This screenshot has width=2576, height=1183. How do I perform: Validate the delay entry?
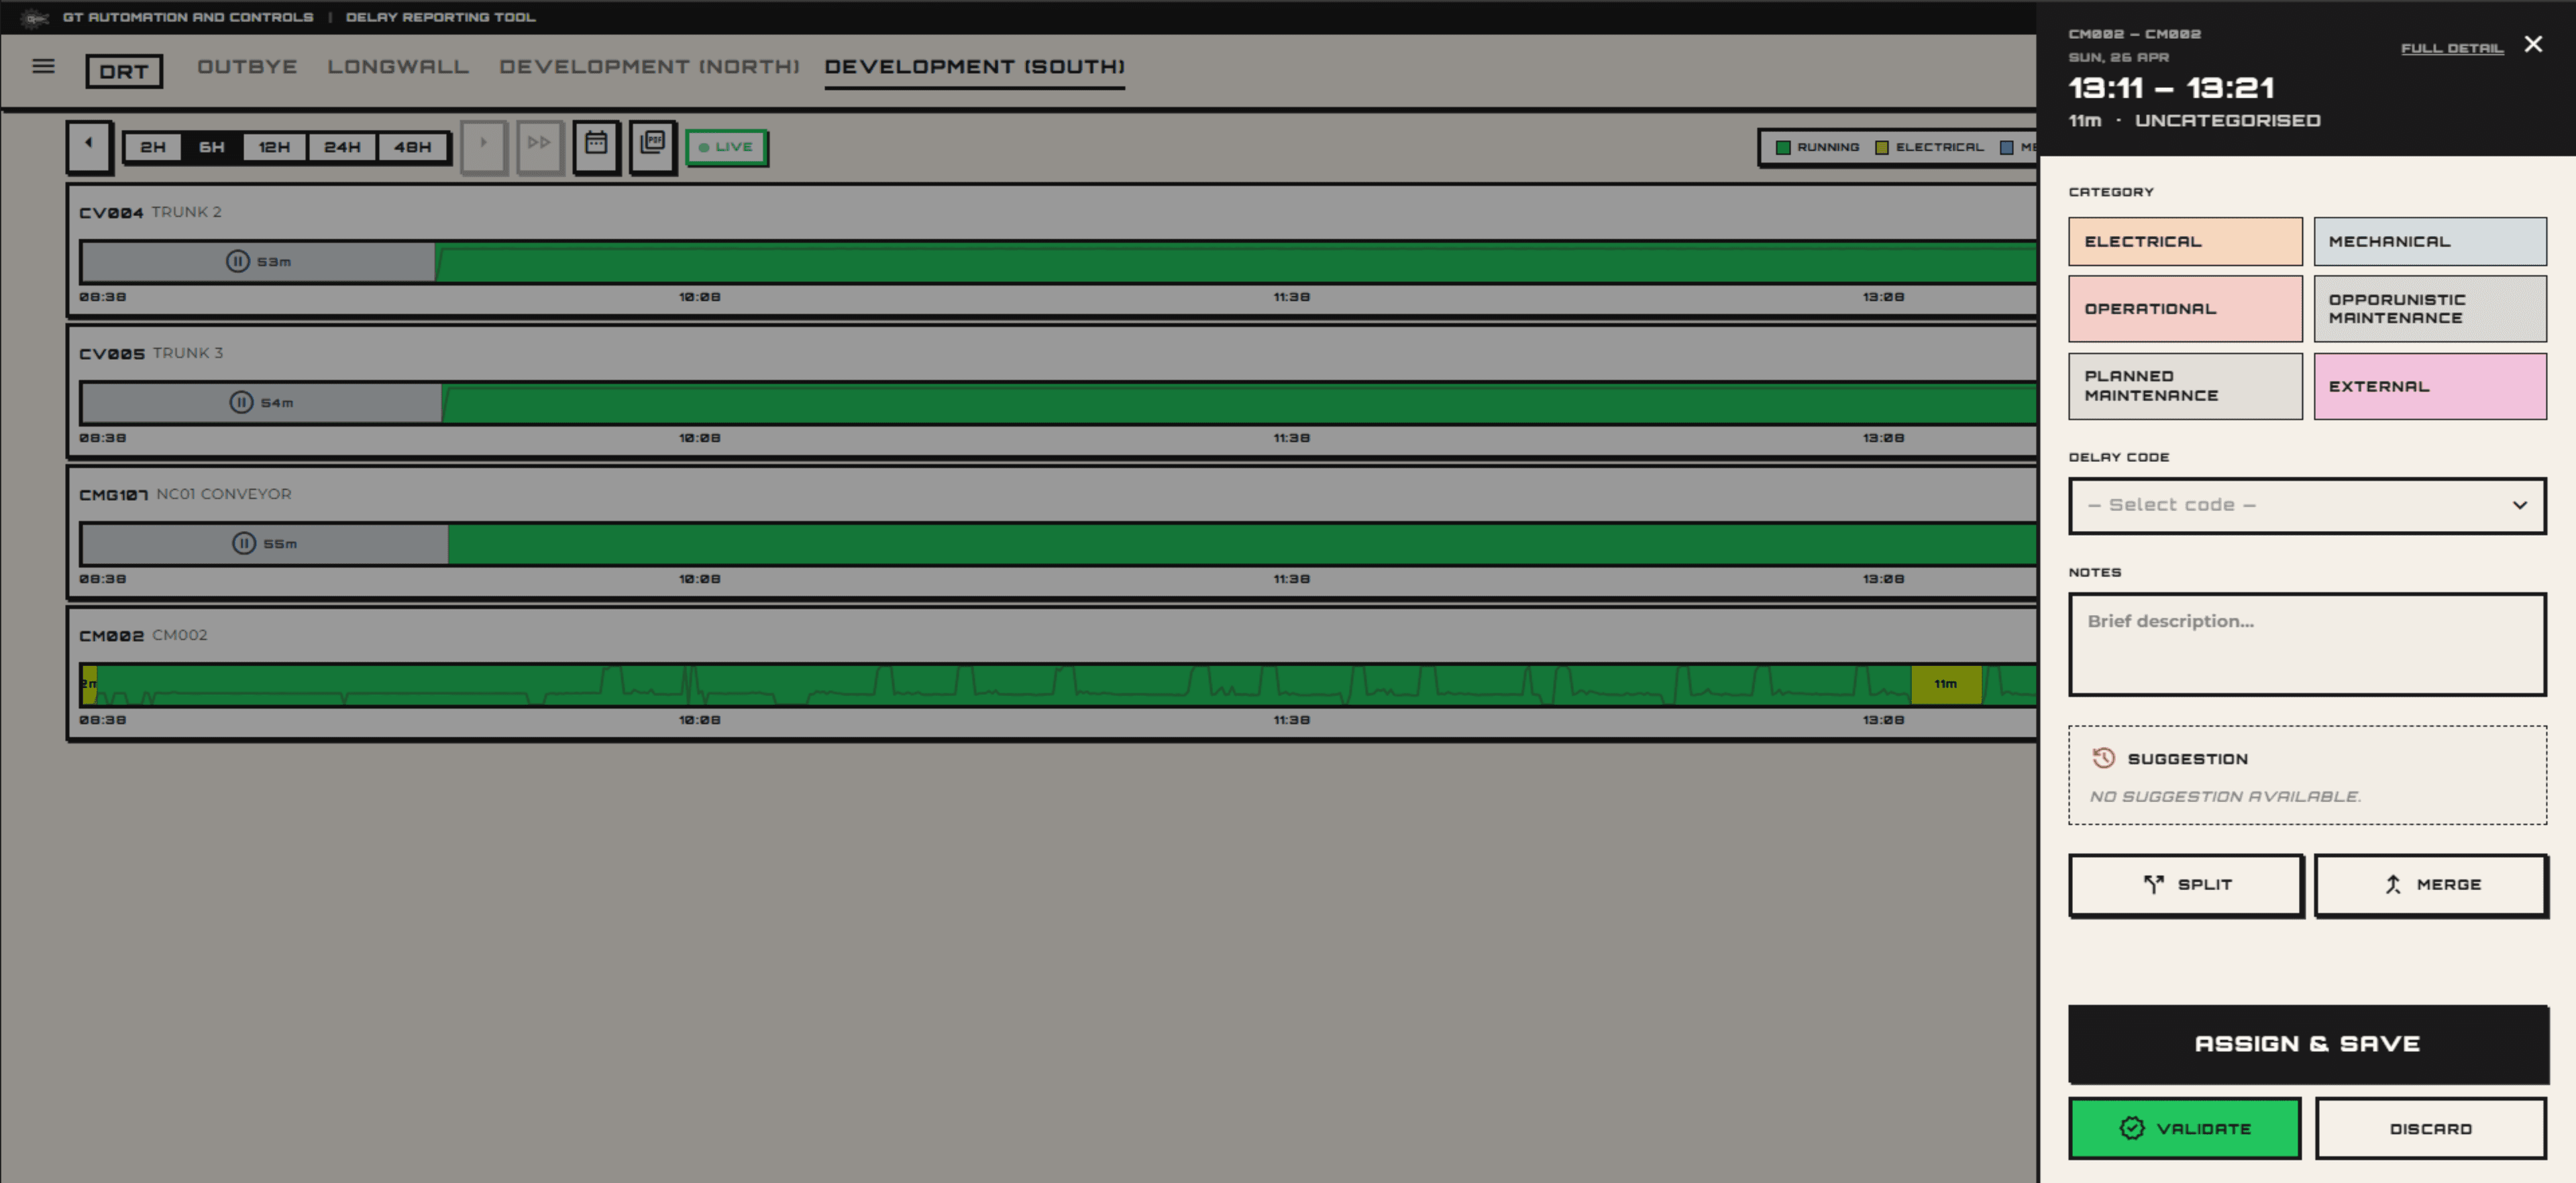pos(2185,1129)
